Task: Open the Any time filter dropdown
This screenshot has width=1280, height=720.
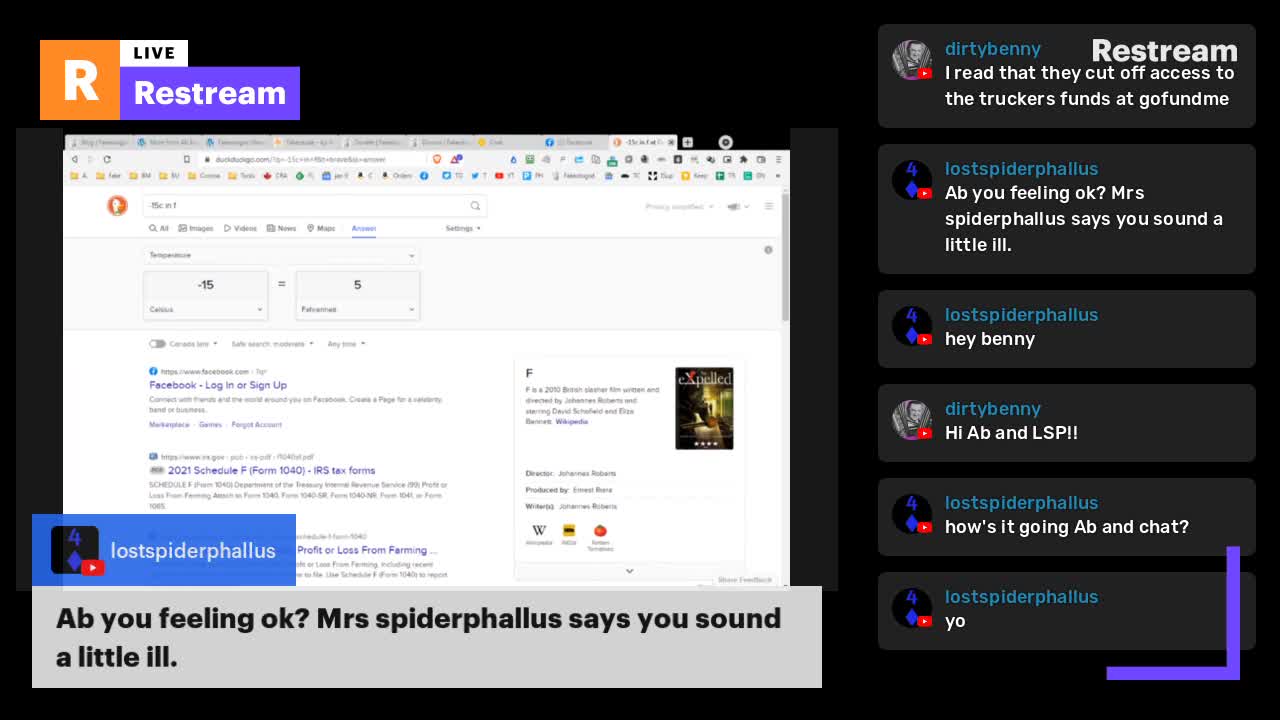Action: click(x=346, y=344)
